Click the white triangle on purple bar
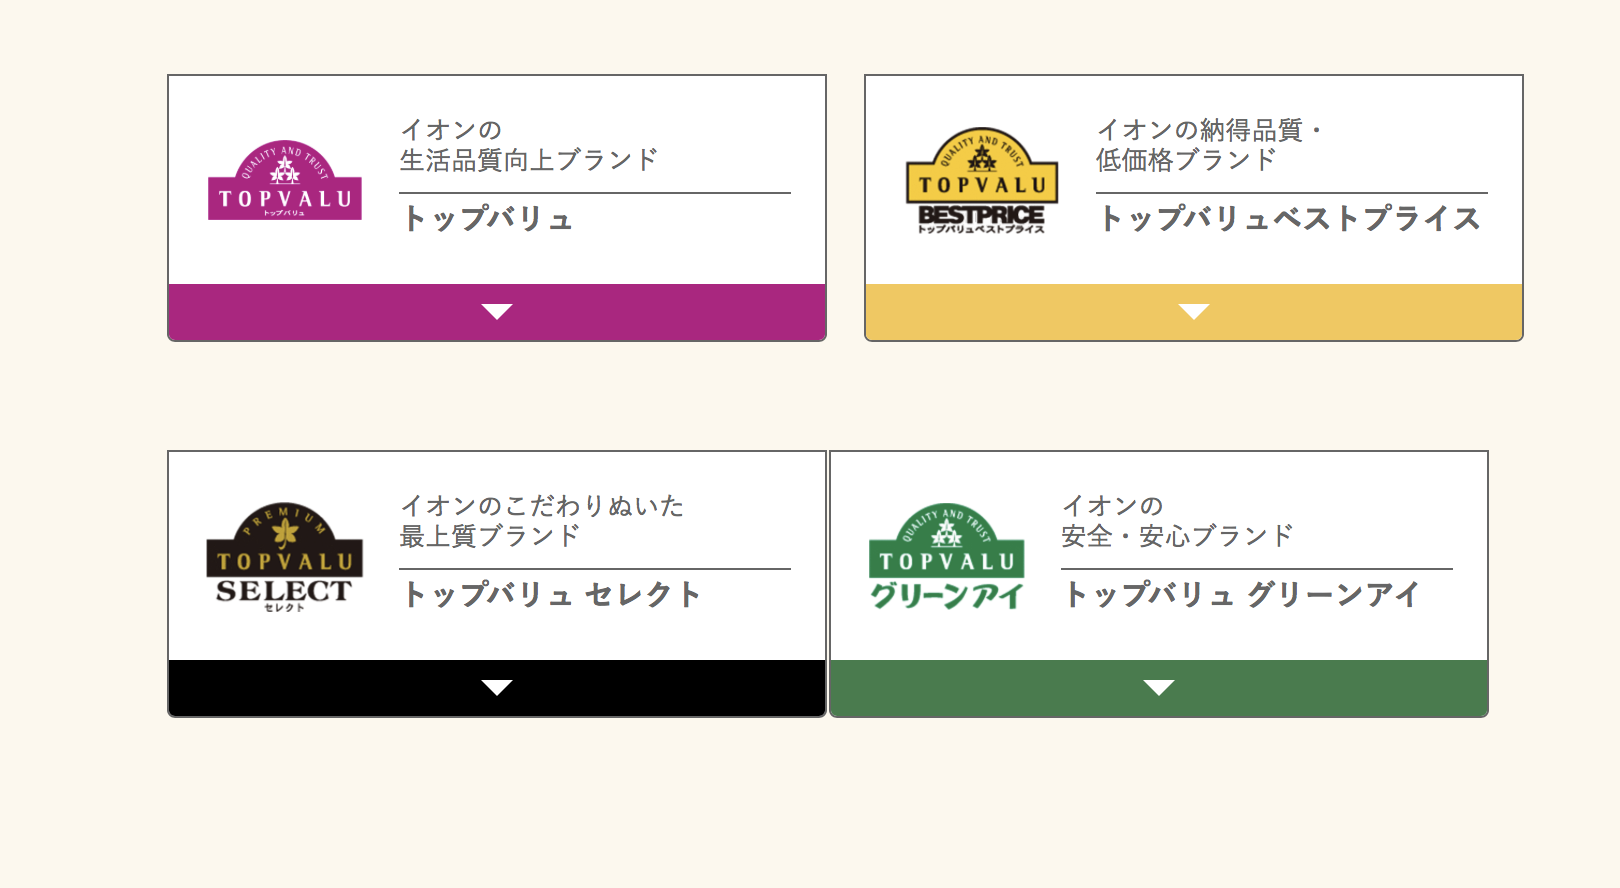 pyautogui.click(x=497, y=312)
